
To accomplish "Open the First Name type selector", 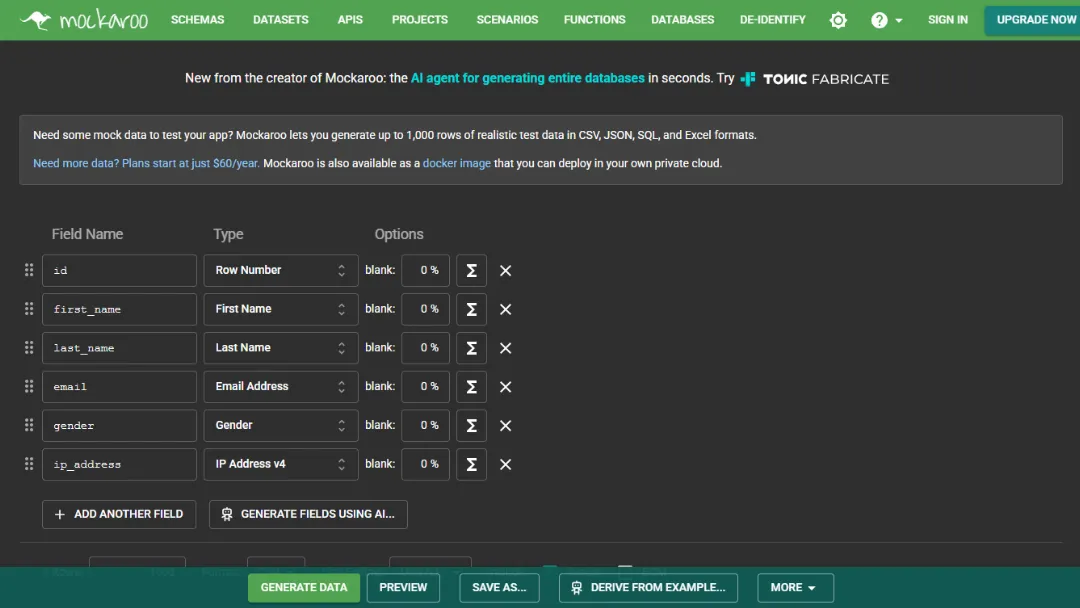I will pyautogui.click(x=281, y=309).
